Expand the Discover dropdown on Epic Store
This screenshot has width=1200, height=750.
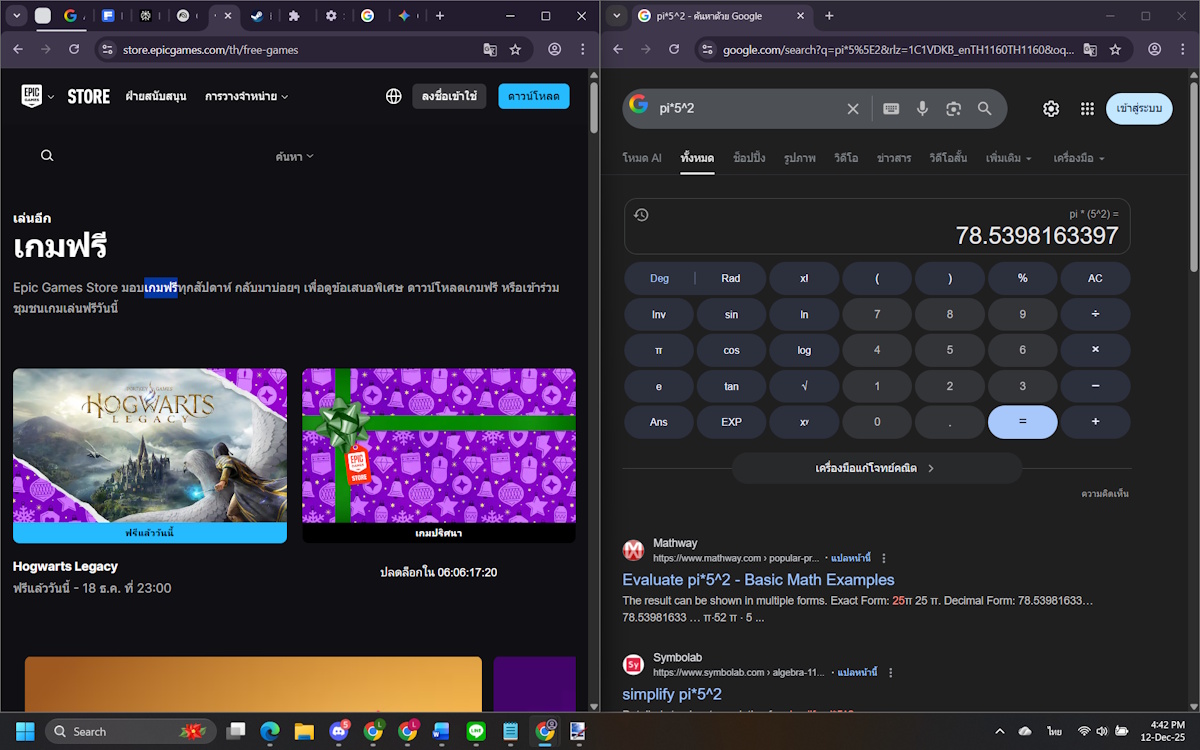pyautogui.click(x=295, y=156)
